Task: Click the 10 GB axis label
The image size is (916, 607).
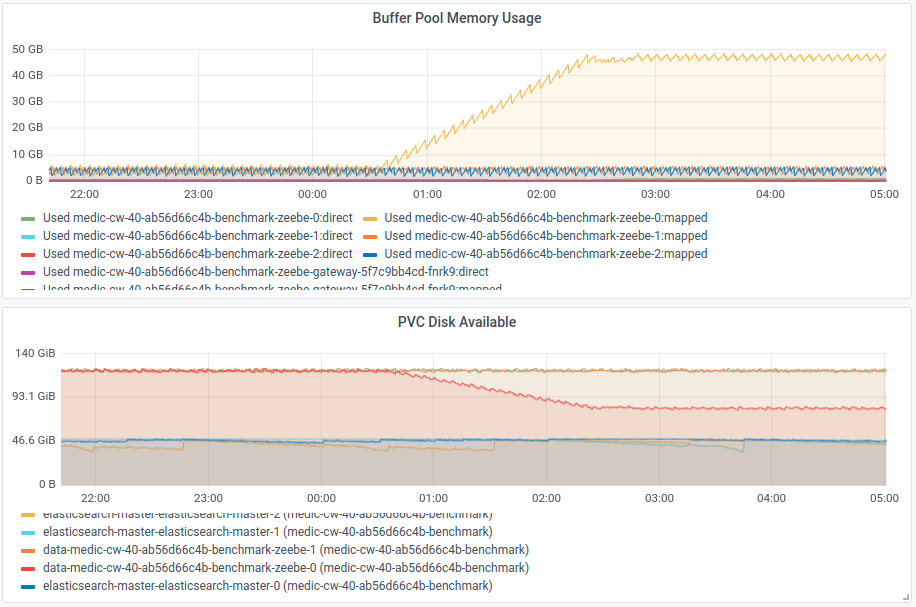Action: (x=27, y=154)
